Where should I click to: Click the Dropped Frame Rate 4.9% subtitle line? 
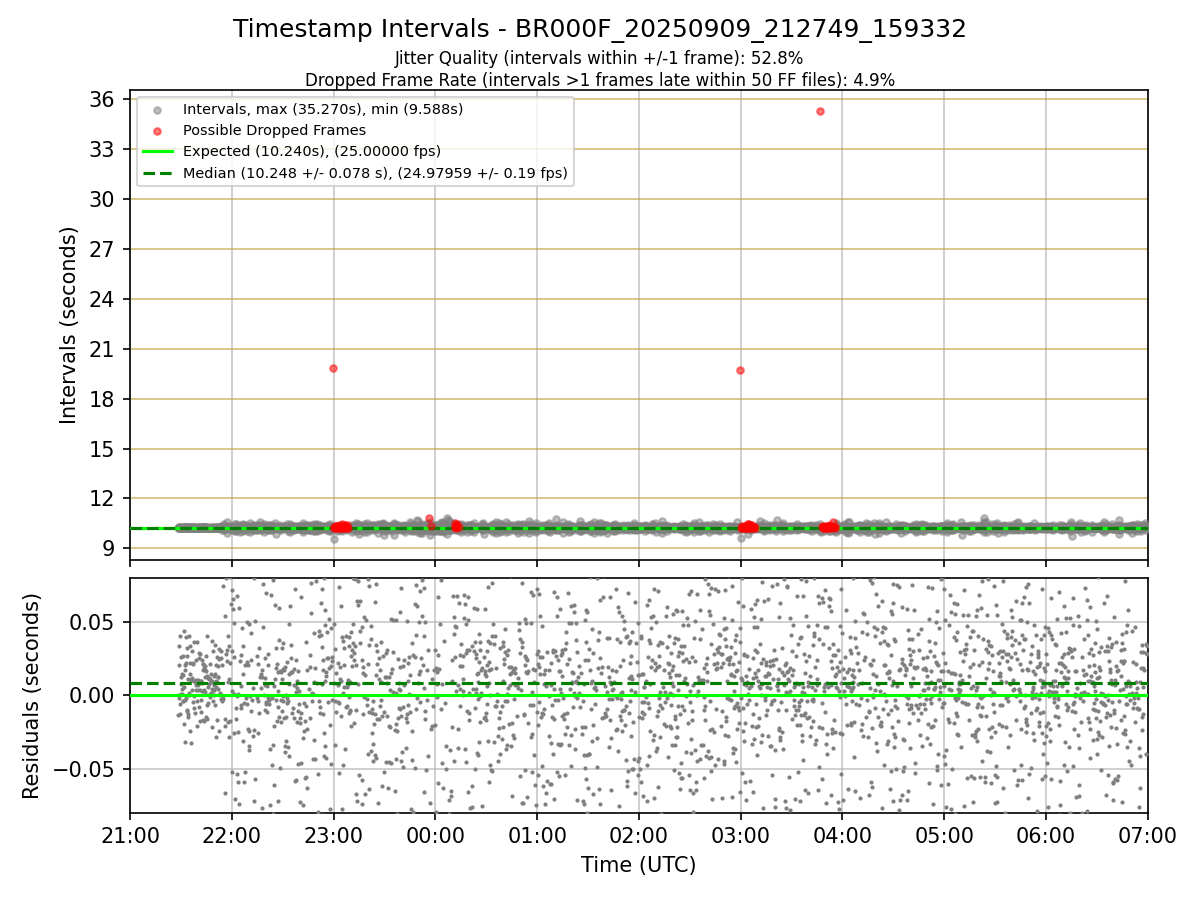(599, 79)
